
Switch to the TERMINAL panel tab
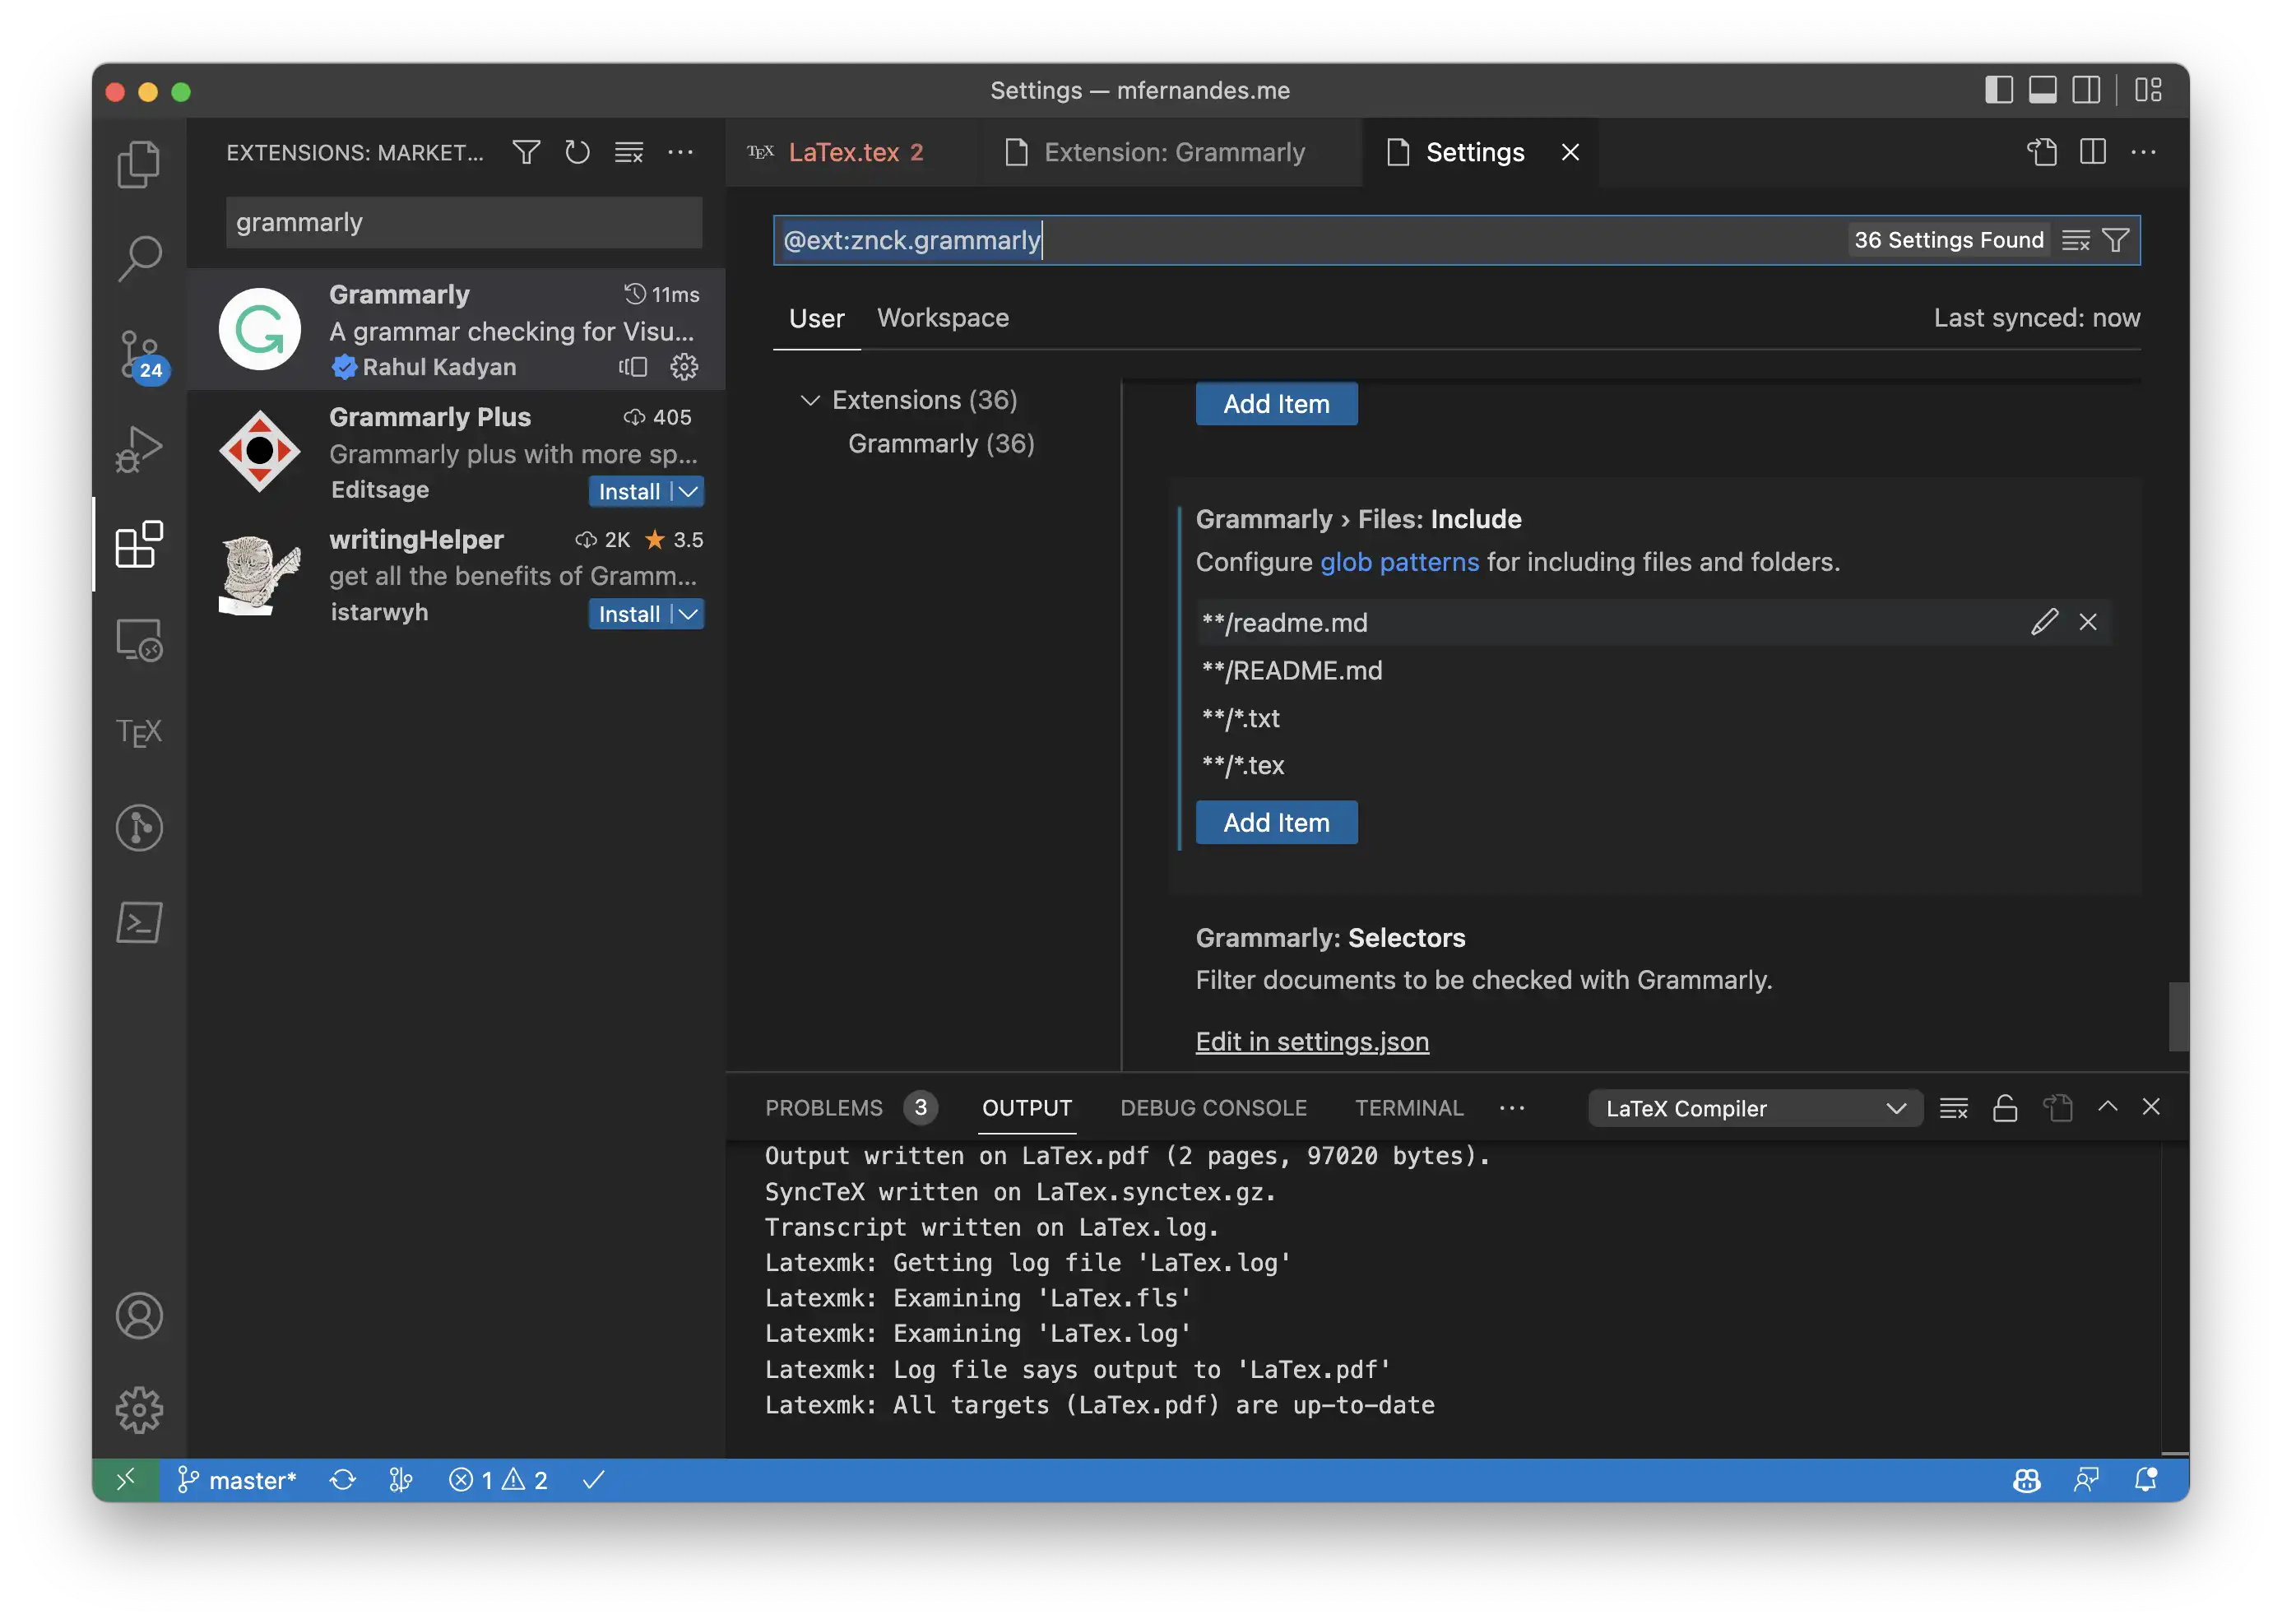click(1408, 1108)
